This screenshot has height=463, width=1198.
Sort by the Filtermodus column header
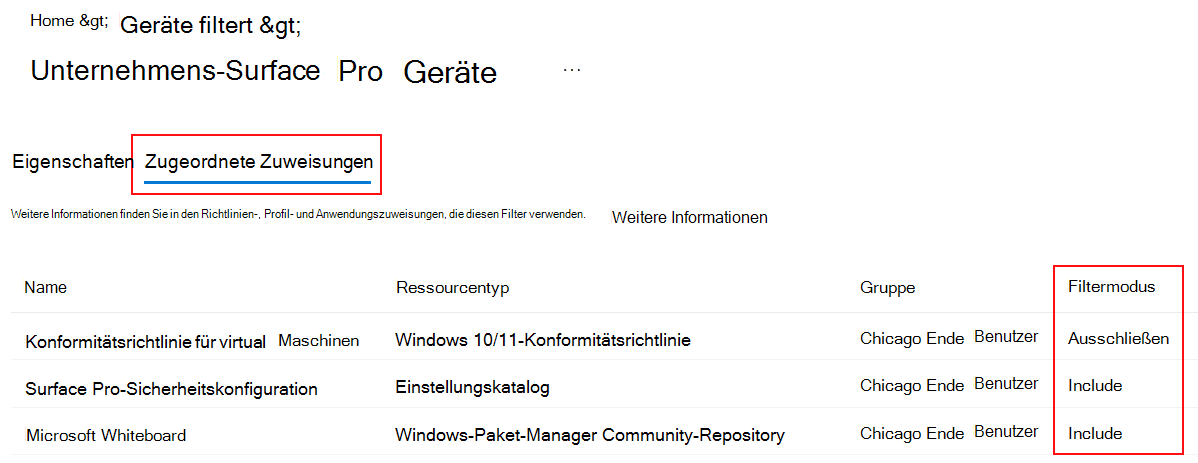pos(1111,287)
